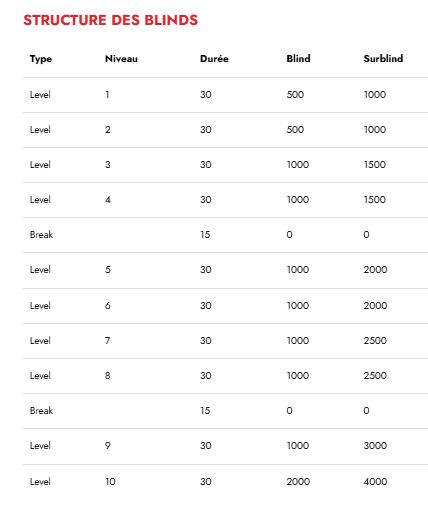Select surblind 4000 in Level 10 row
The width and height of the screenshot is (428, 514).
(x=375, y=482)
